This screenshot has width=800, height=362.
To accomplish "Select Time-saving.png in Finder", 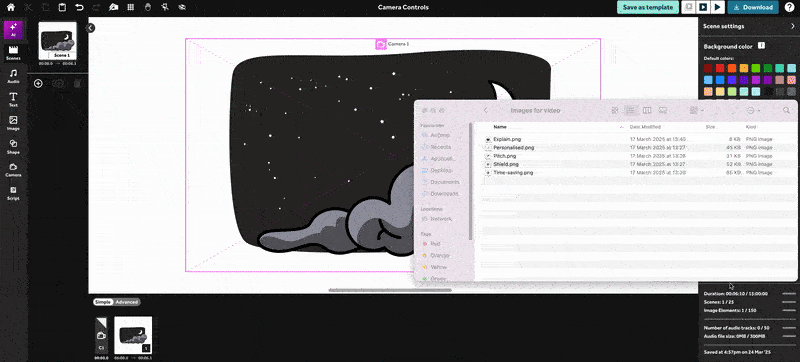I will (513, 173).
